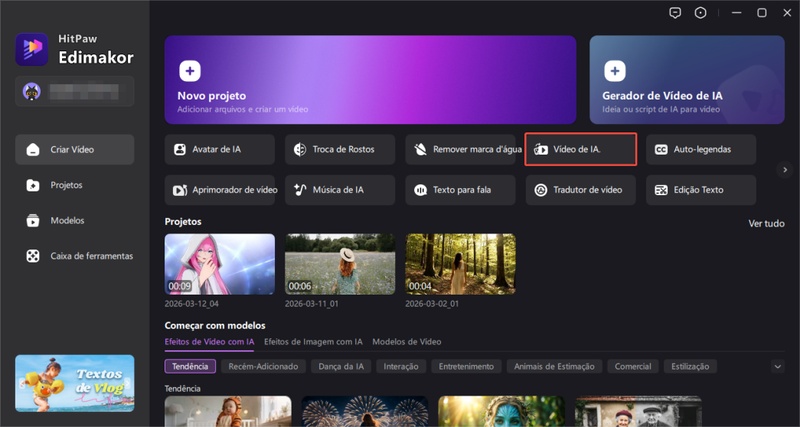
Task: Open project 2026-03-11_01 thumbnail
Action: (340, 264)
